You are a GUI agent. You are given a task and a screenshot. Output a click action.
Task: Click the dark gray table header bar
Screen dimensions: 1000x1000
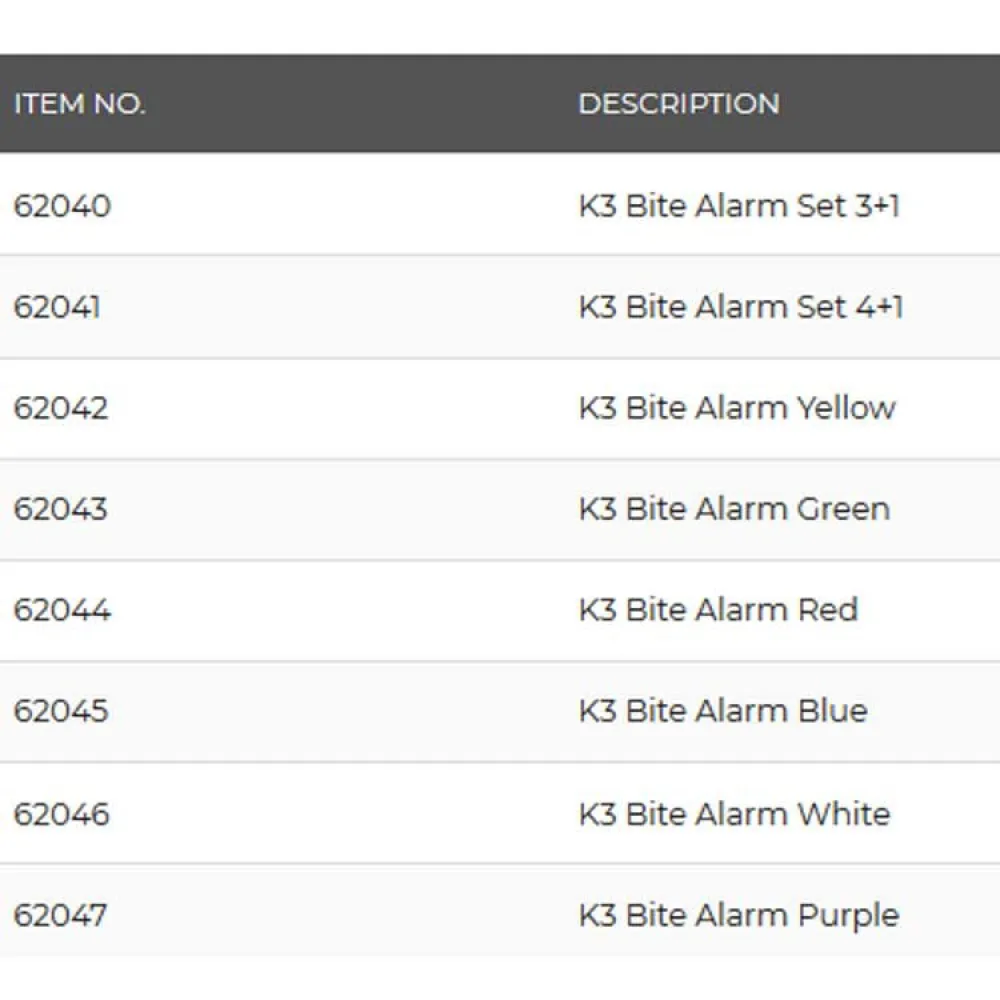360,104
